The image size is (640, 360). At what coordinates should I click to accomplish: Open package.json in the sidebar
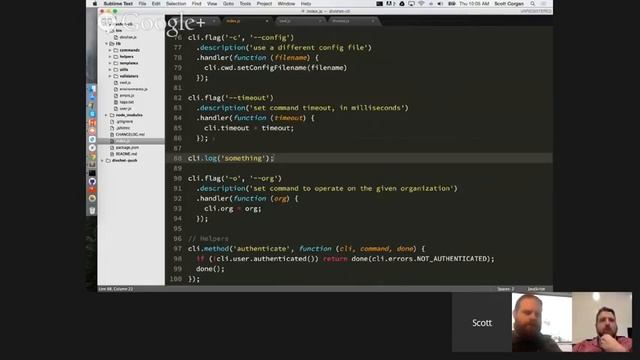coord(127,147)
